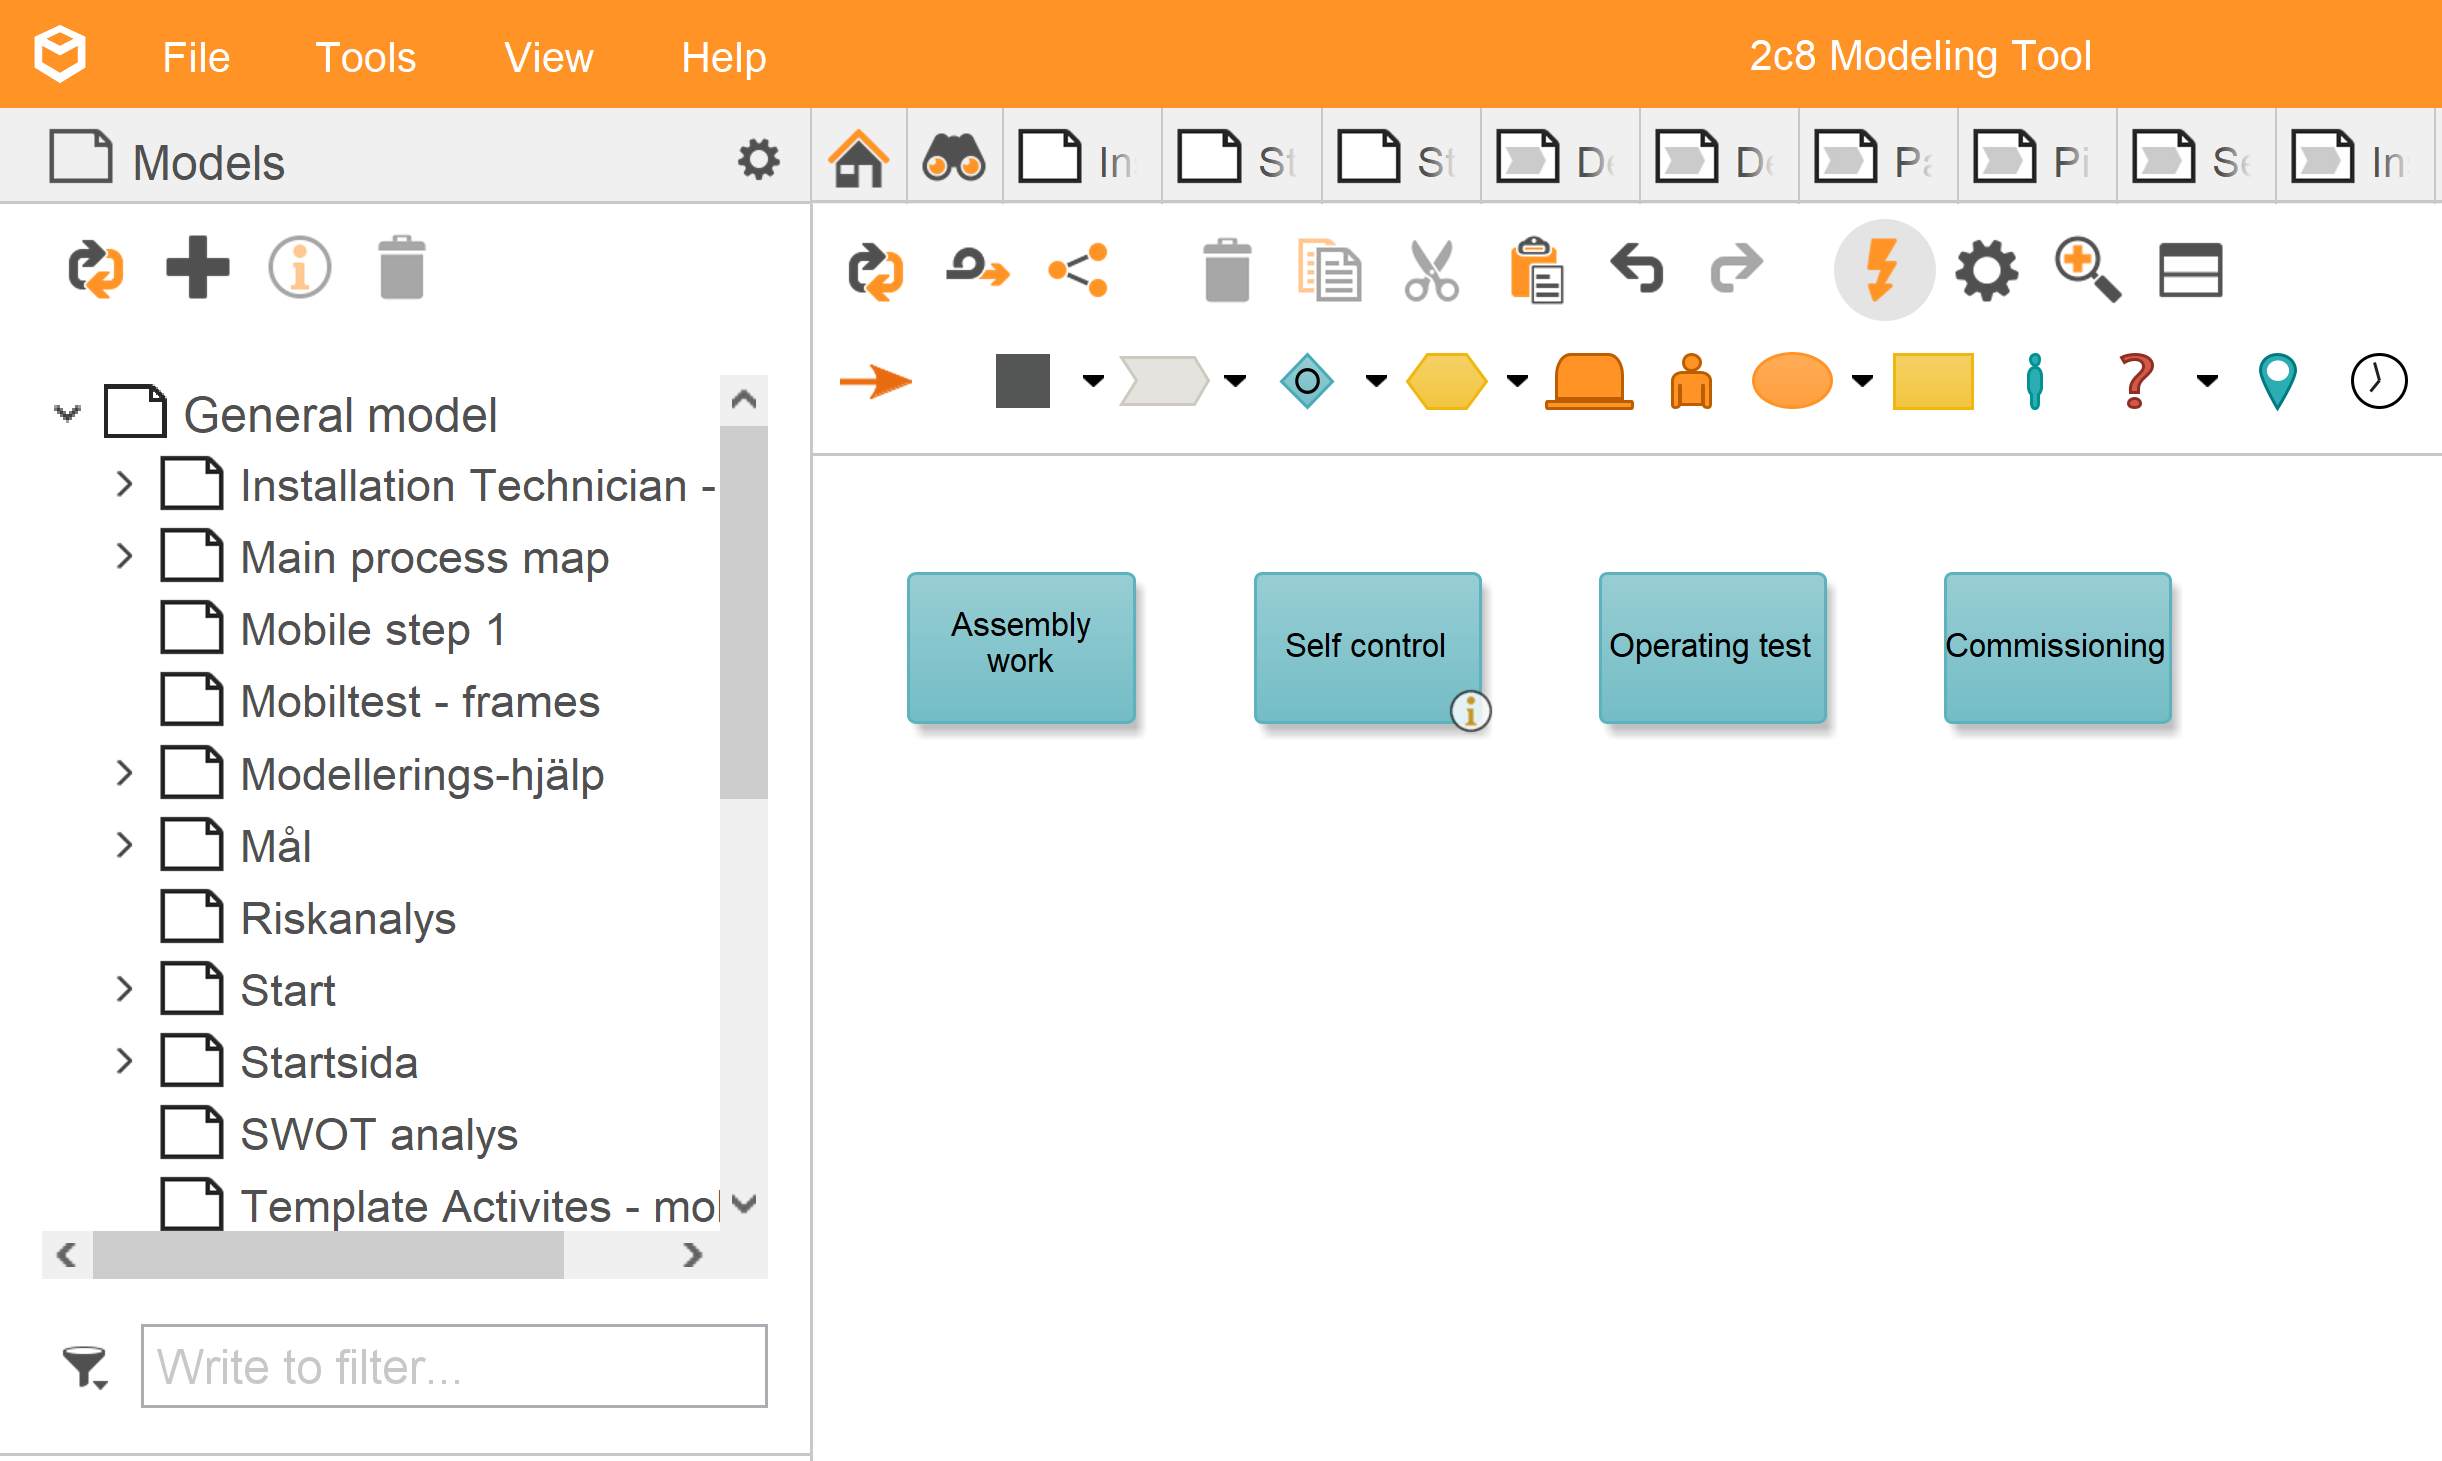Open the dropdown next to the hexagon shape
This screenshot has height=1461, width=2442.
click(x=1518, y=381)
